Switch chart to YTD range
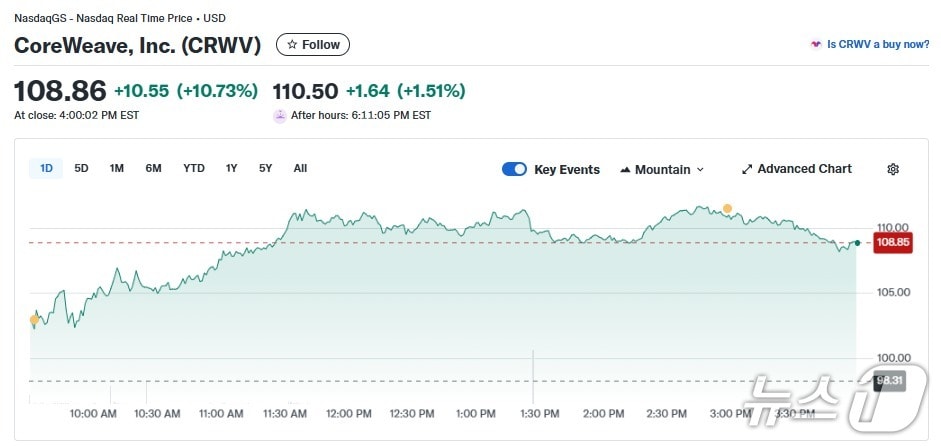The height and width of the screenshot is (446, 941). tap(194, 168)
